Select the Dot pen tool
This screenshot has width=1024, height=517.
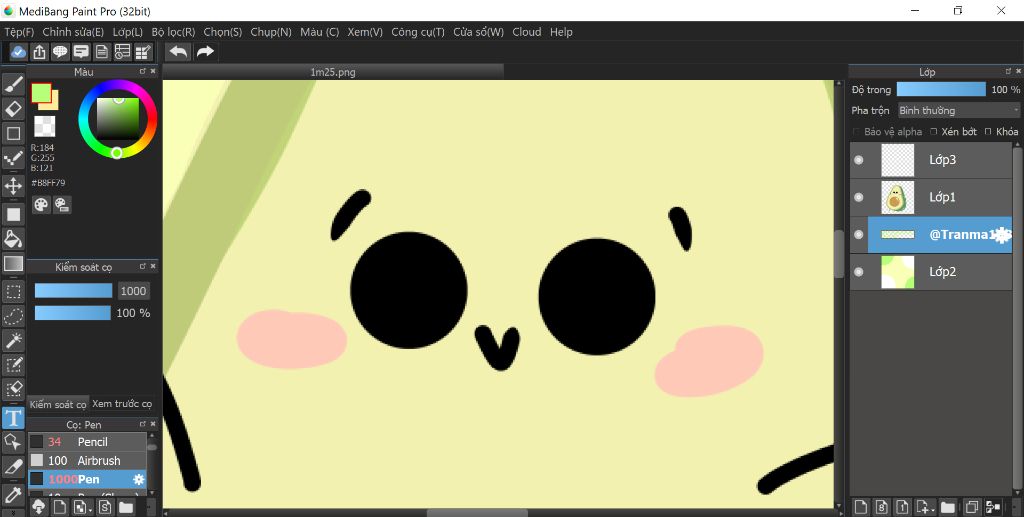point(13,159)
